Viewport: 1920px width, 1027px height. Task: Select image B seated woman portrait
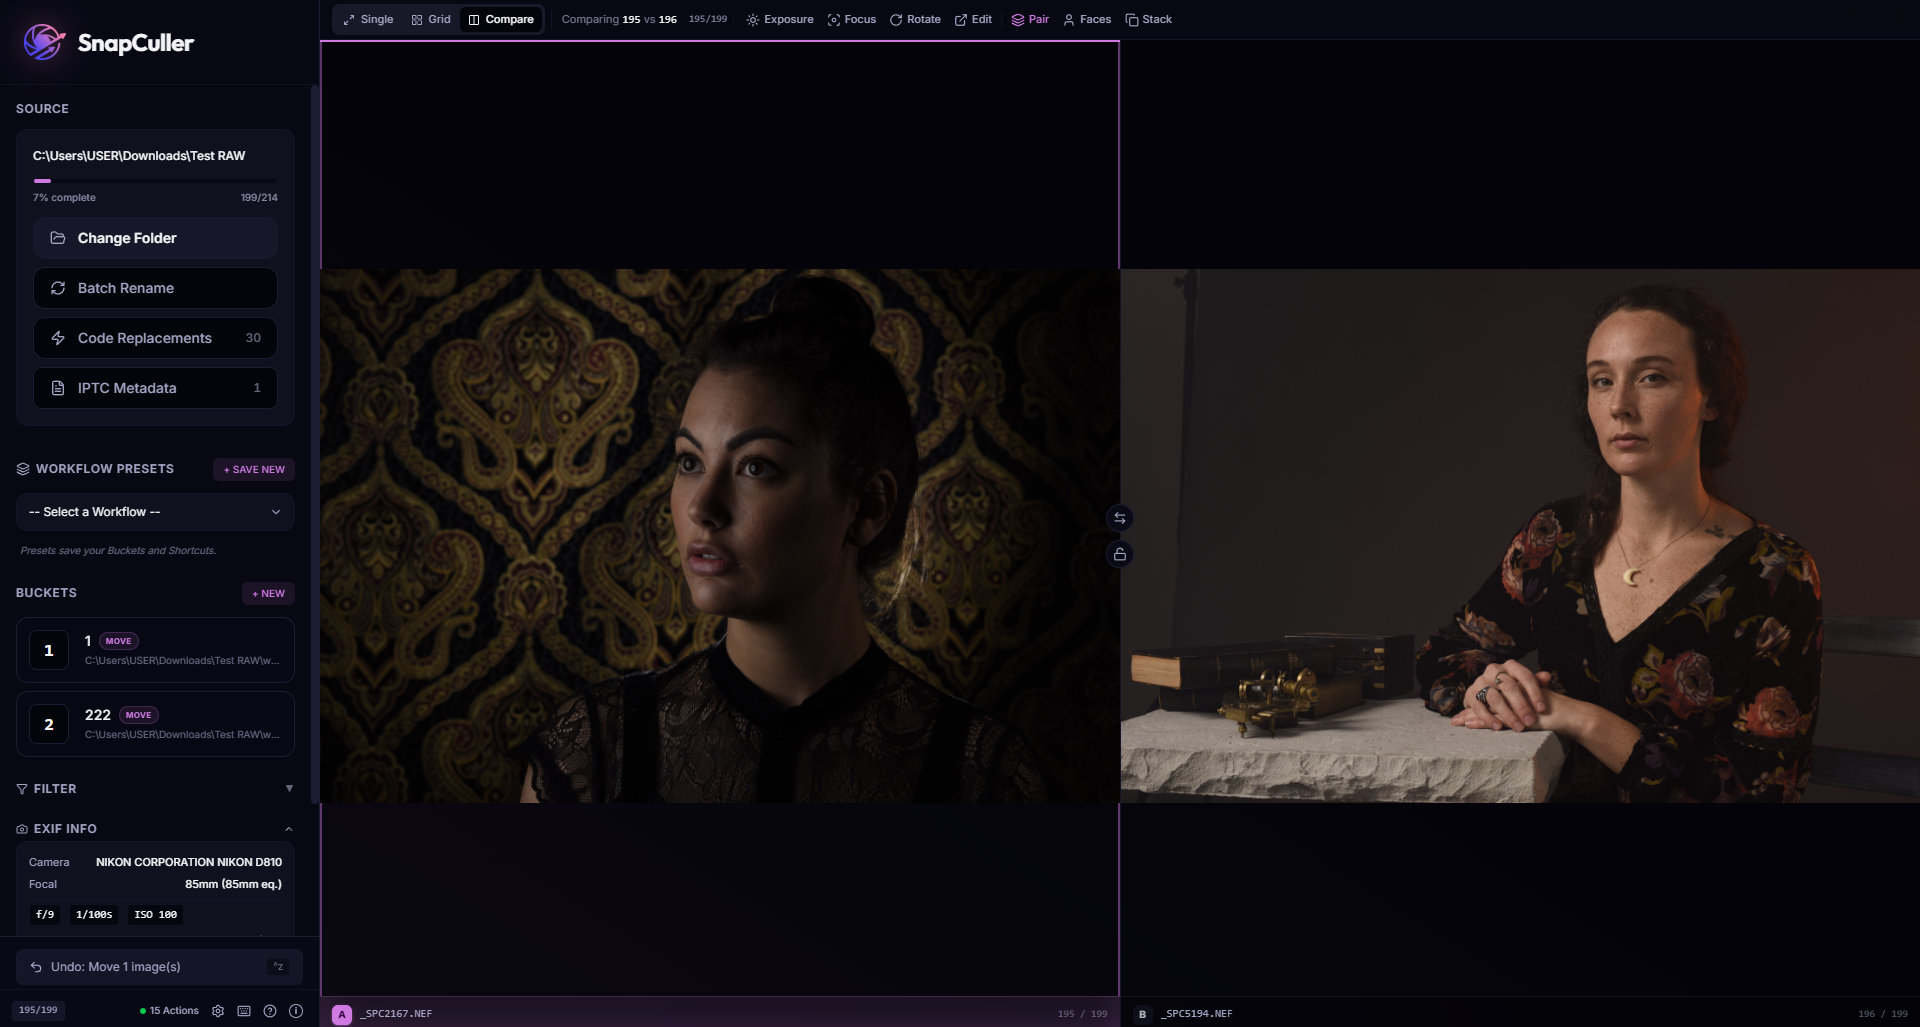(x=1520, y=536)
